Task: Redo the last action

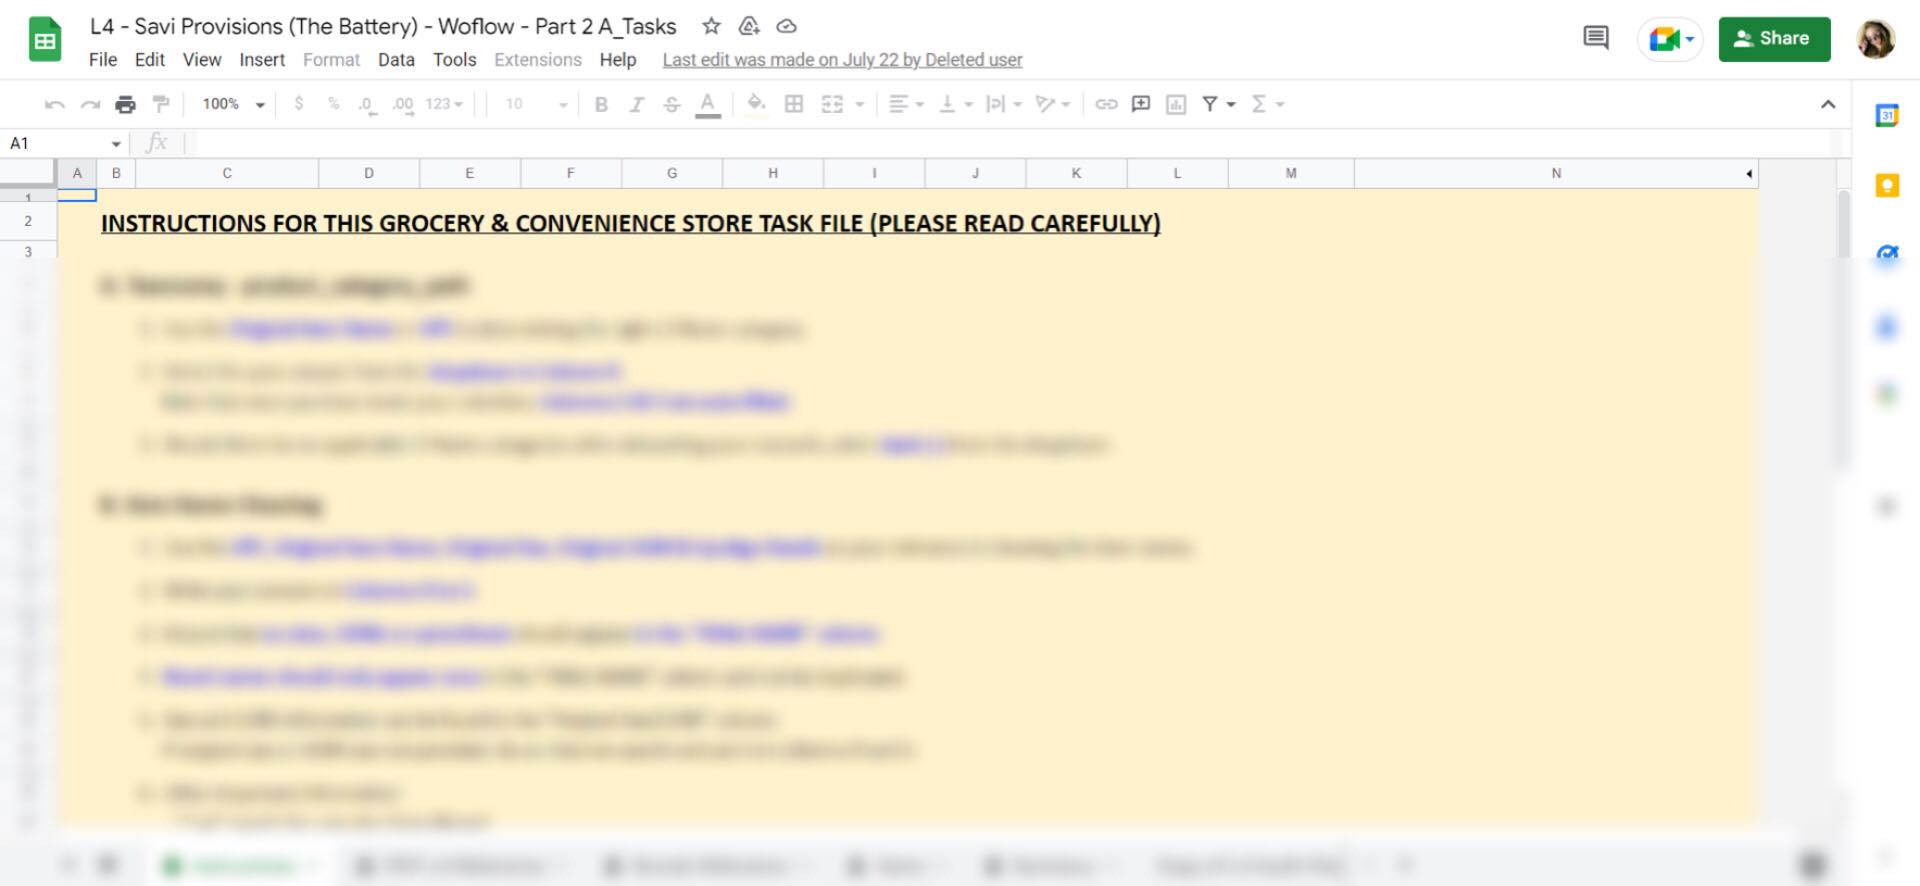Action: 90,104
